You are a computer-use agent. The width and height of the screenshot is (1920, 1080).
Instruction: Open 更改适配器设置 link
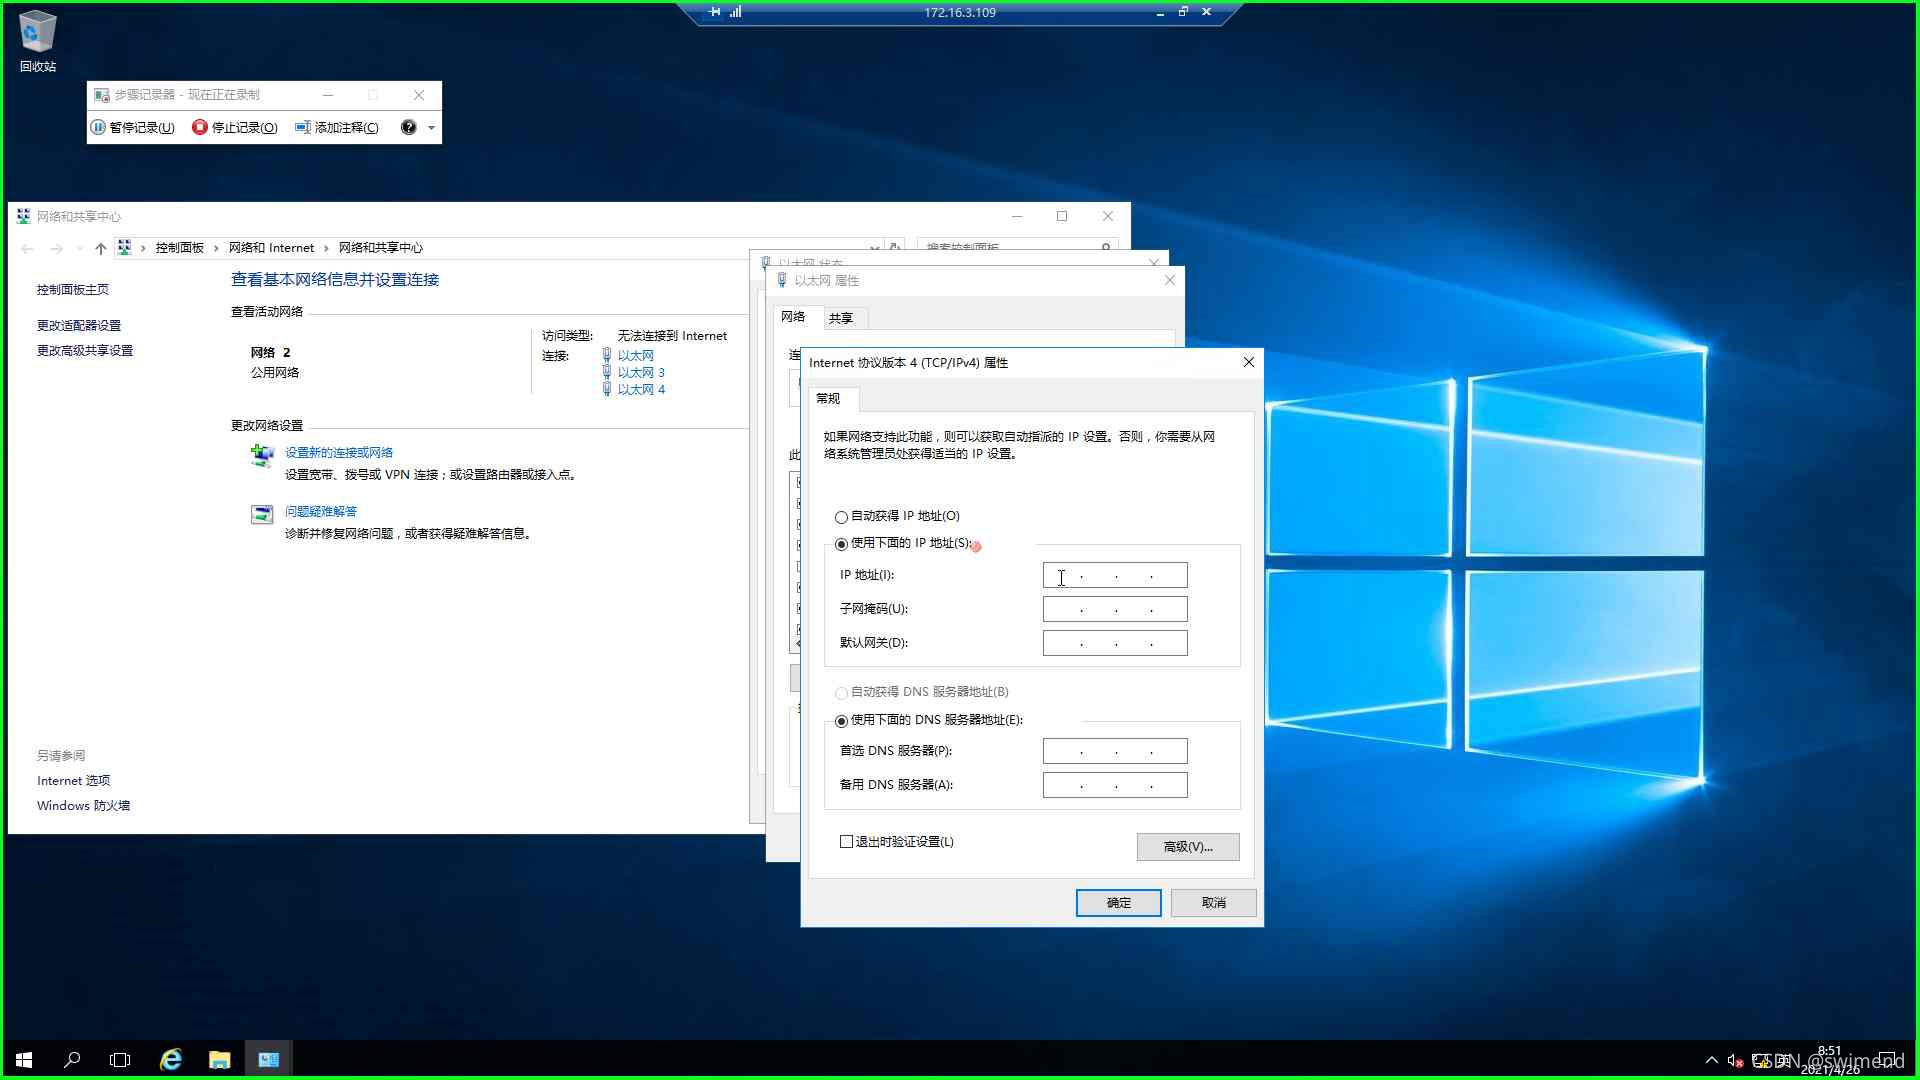pyautogui.click(x=79, y=325)
